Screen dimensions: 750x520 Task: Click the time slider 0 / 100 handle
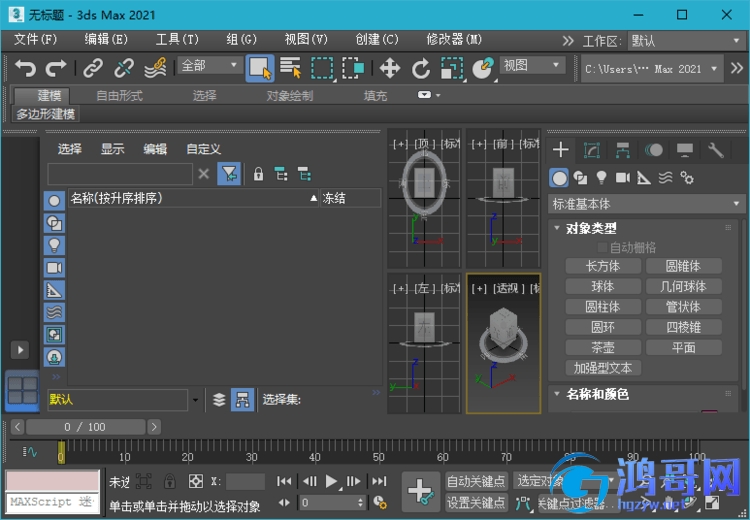[x=86, y=427]
